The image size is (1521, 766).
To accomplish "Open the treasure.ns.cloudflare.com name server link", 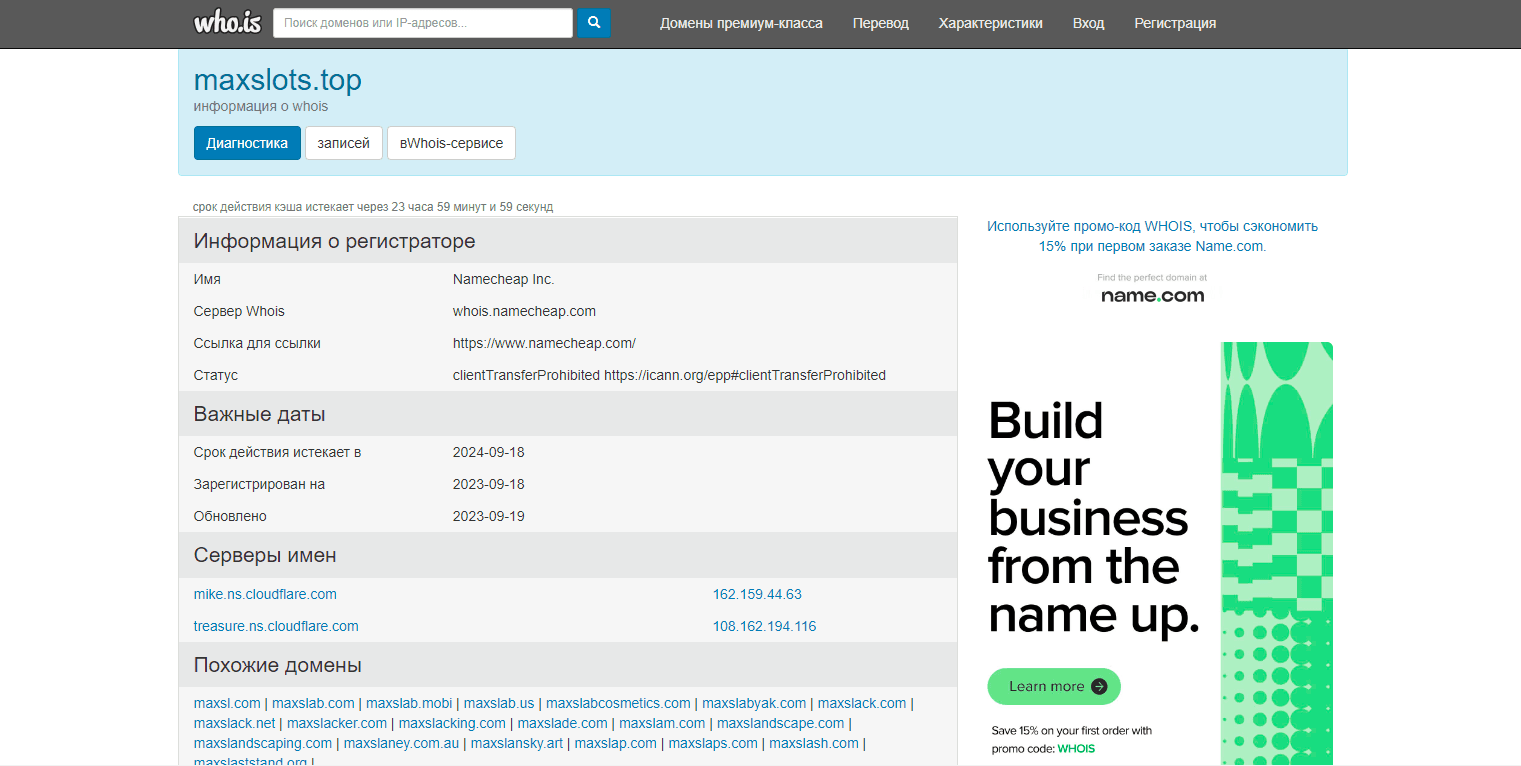I will [x=276, y=626].
